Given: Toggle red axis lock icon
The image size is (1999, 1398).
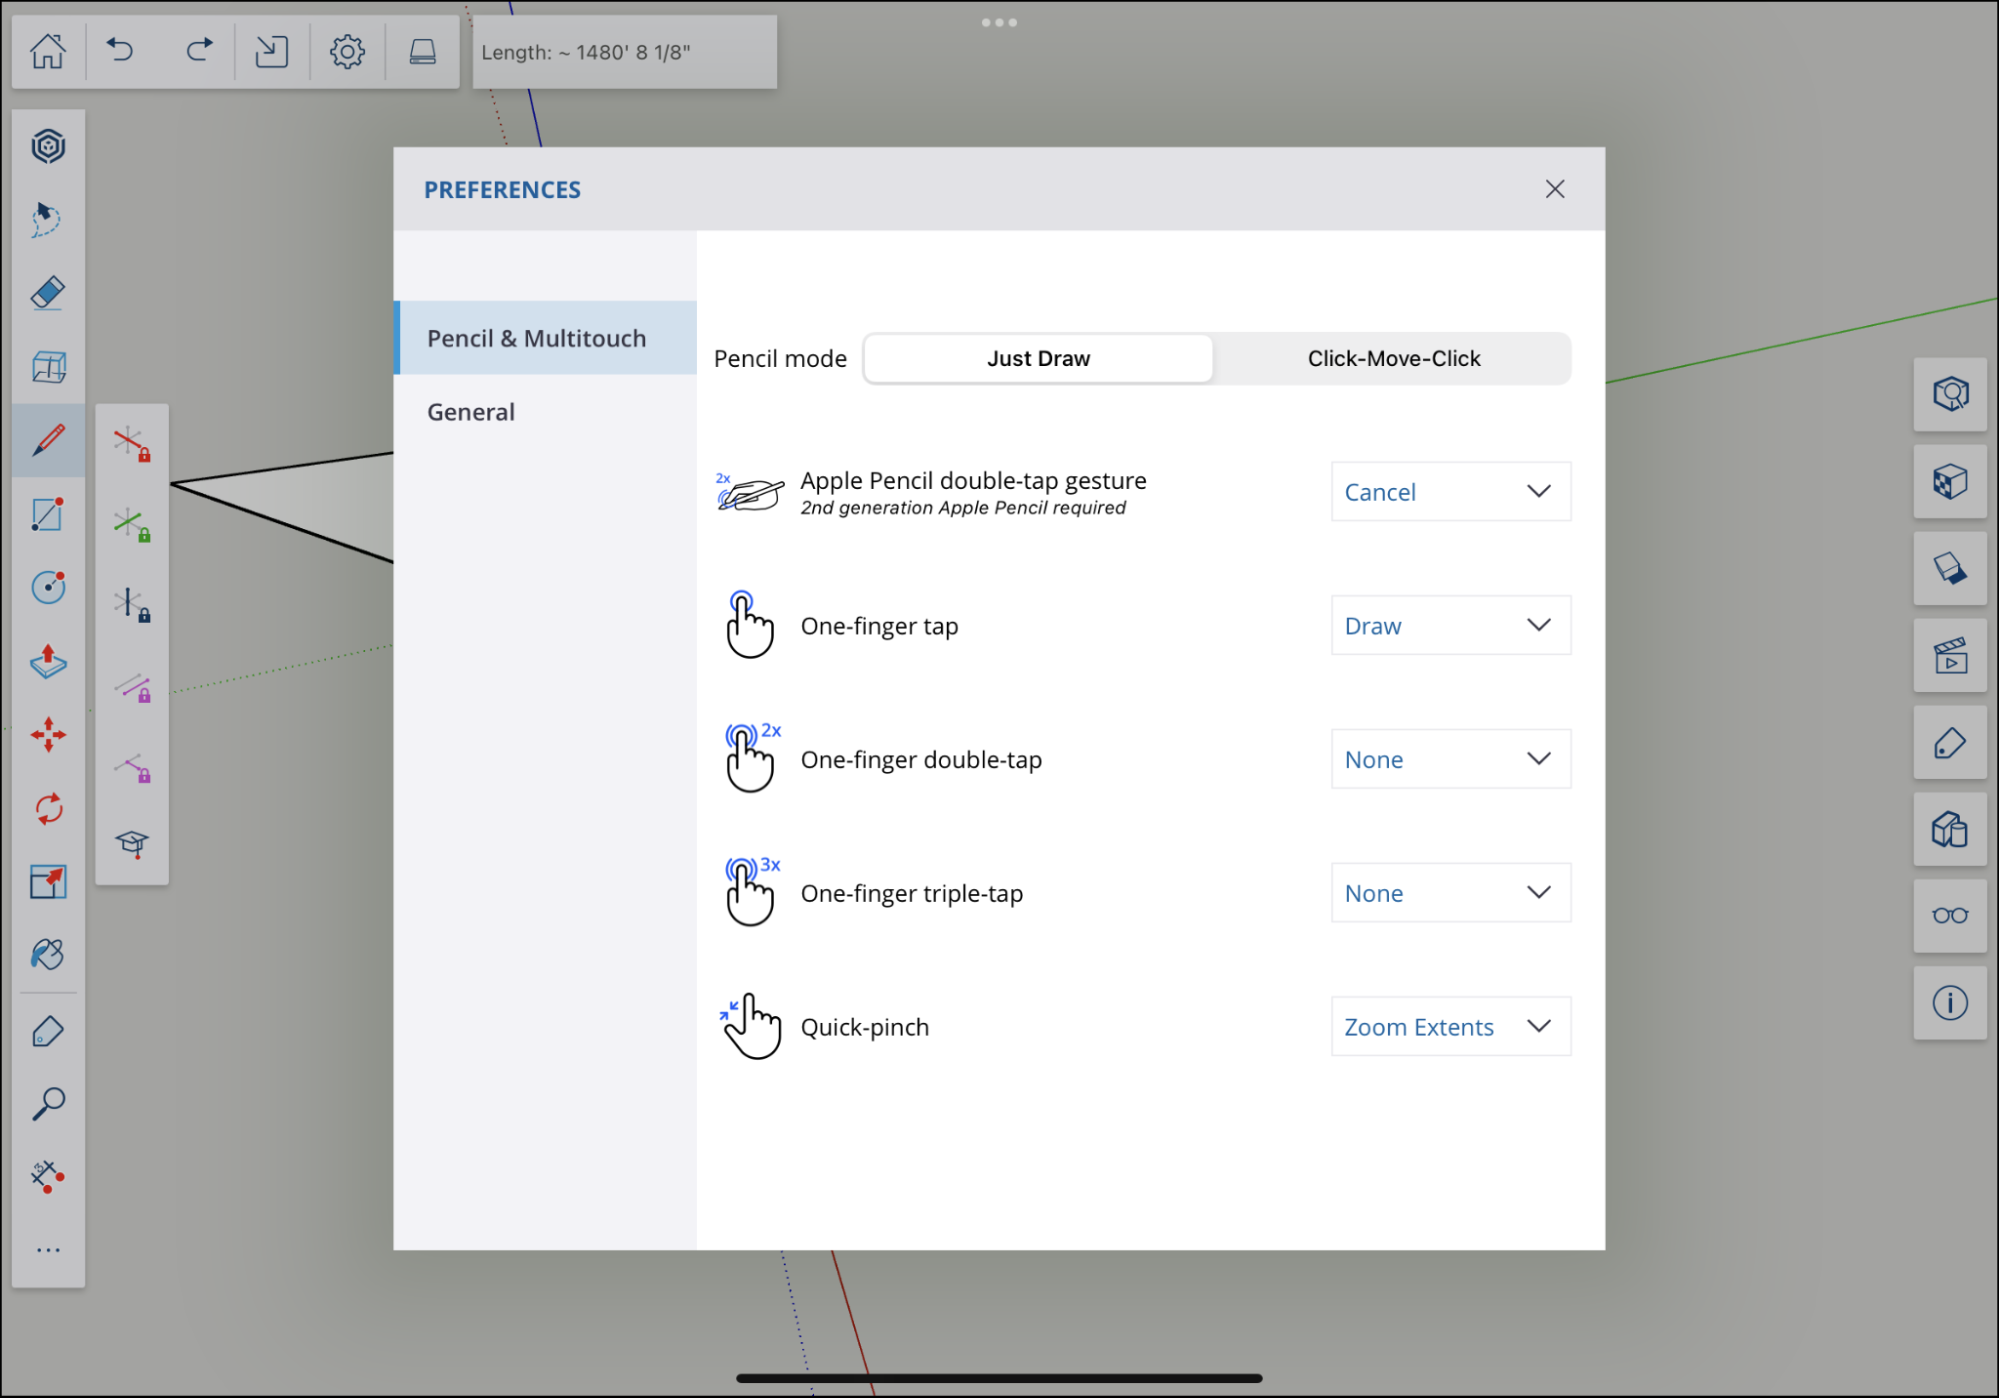Looking at the screenshot, I should point(132,443).
